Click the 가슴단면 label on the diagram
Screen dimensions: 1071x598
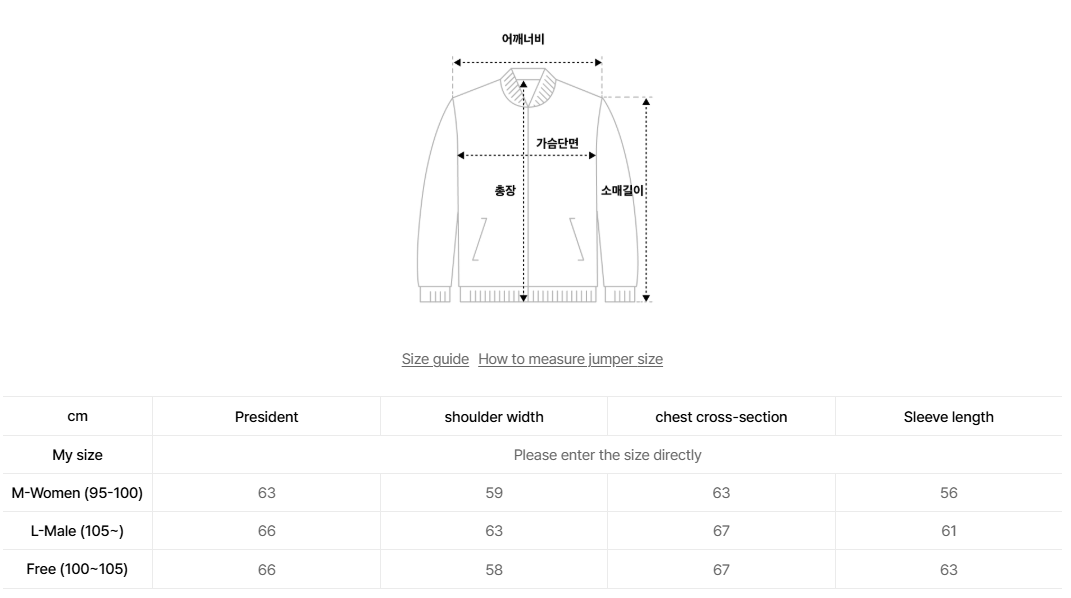coord(557,143)
